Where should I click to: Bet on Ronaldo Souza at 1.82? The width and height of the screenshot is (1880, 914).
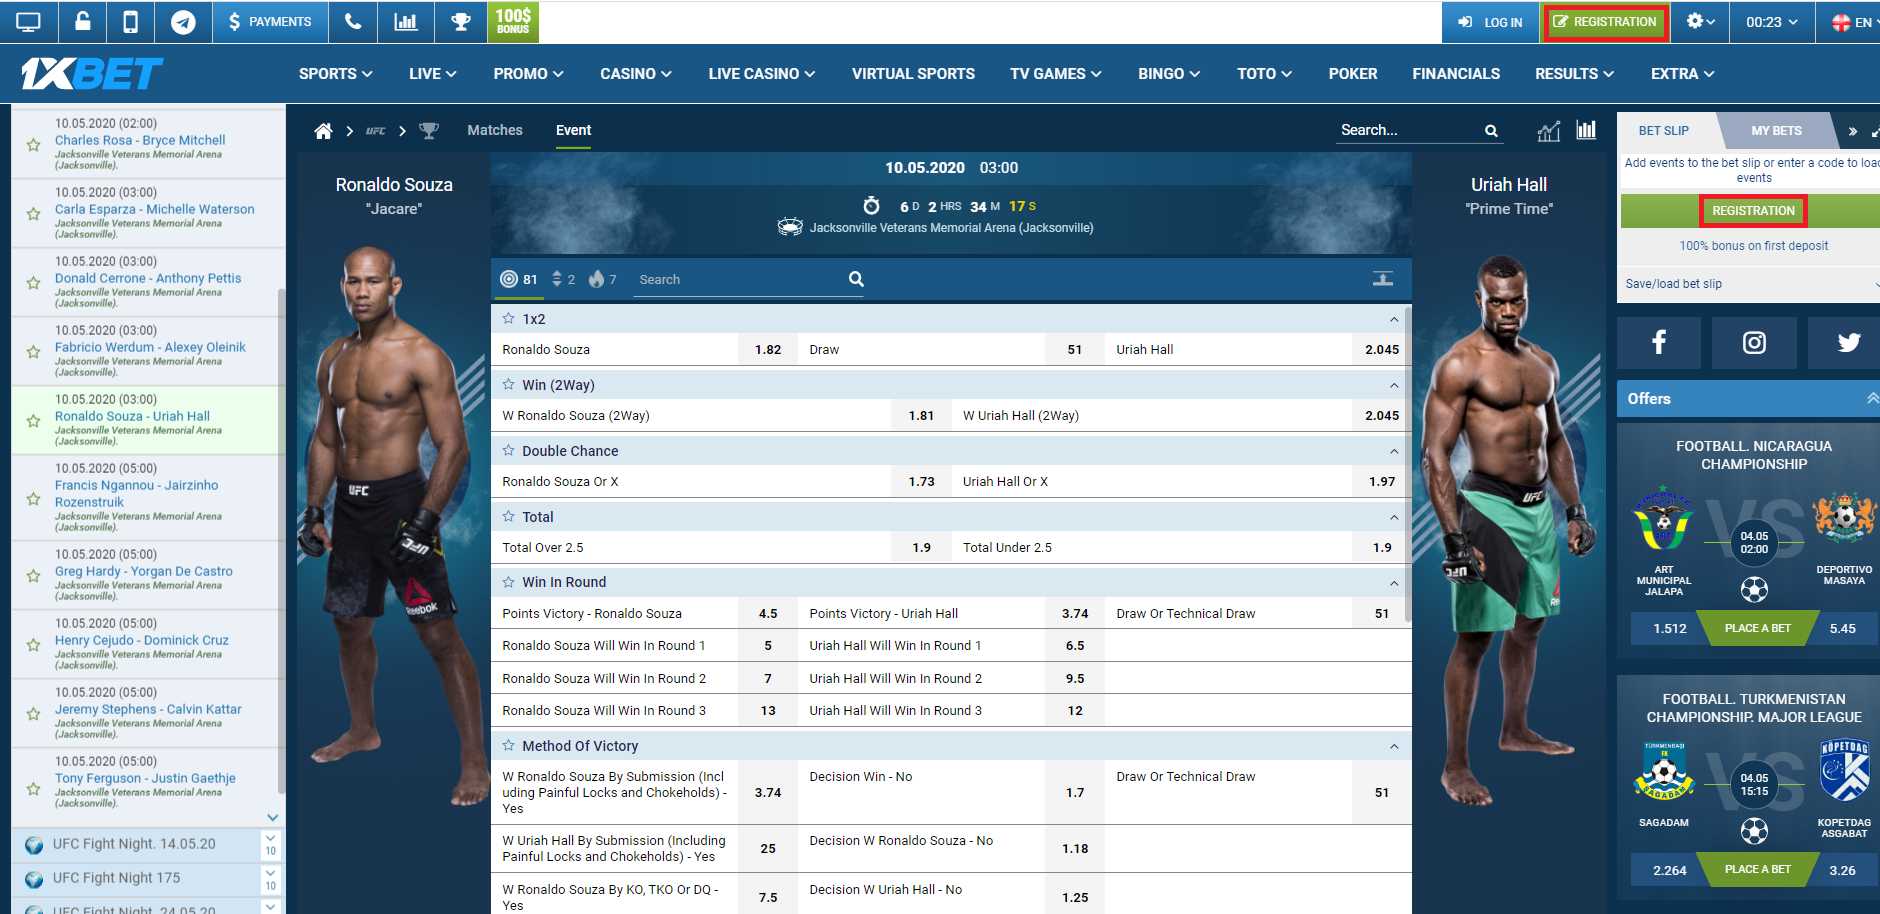768,349
